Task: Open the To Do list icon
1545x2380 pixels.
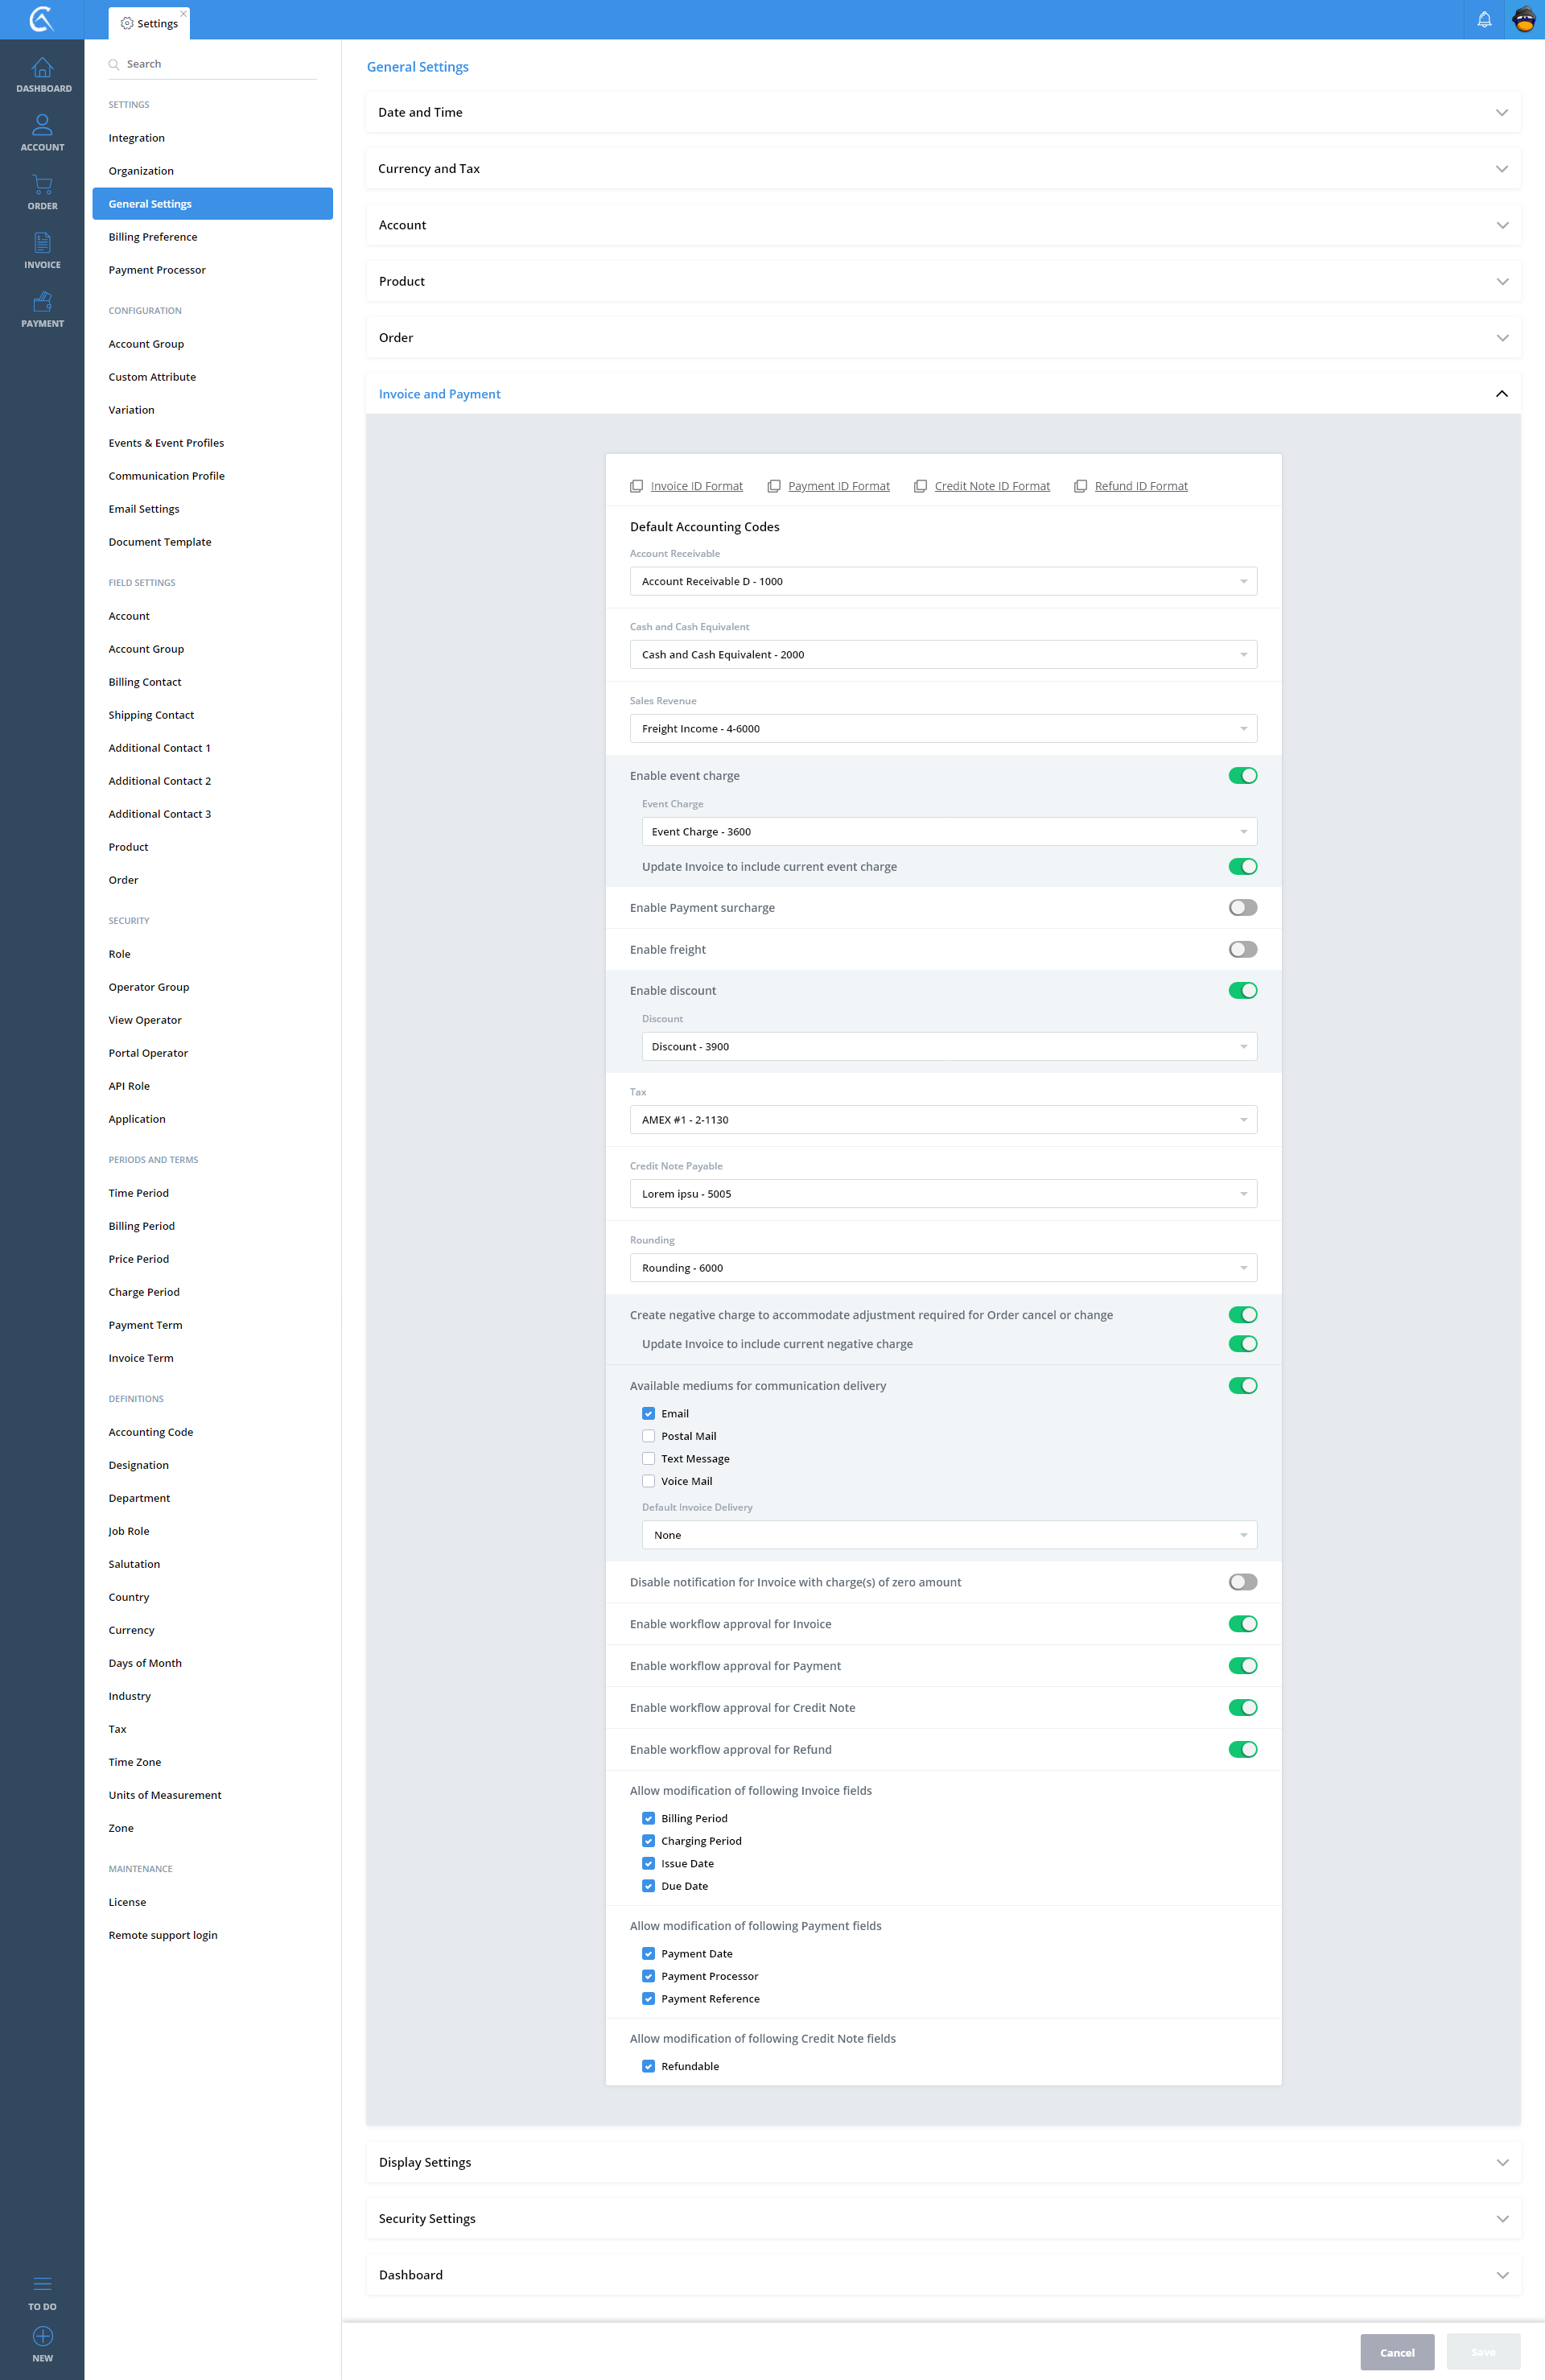Action: click(x=42, y=2284)
